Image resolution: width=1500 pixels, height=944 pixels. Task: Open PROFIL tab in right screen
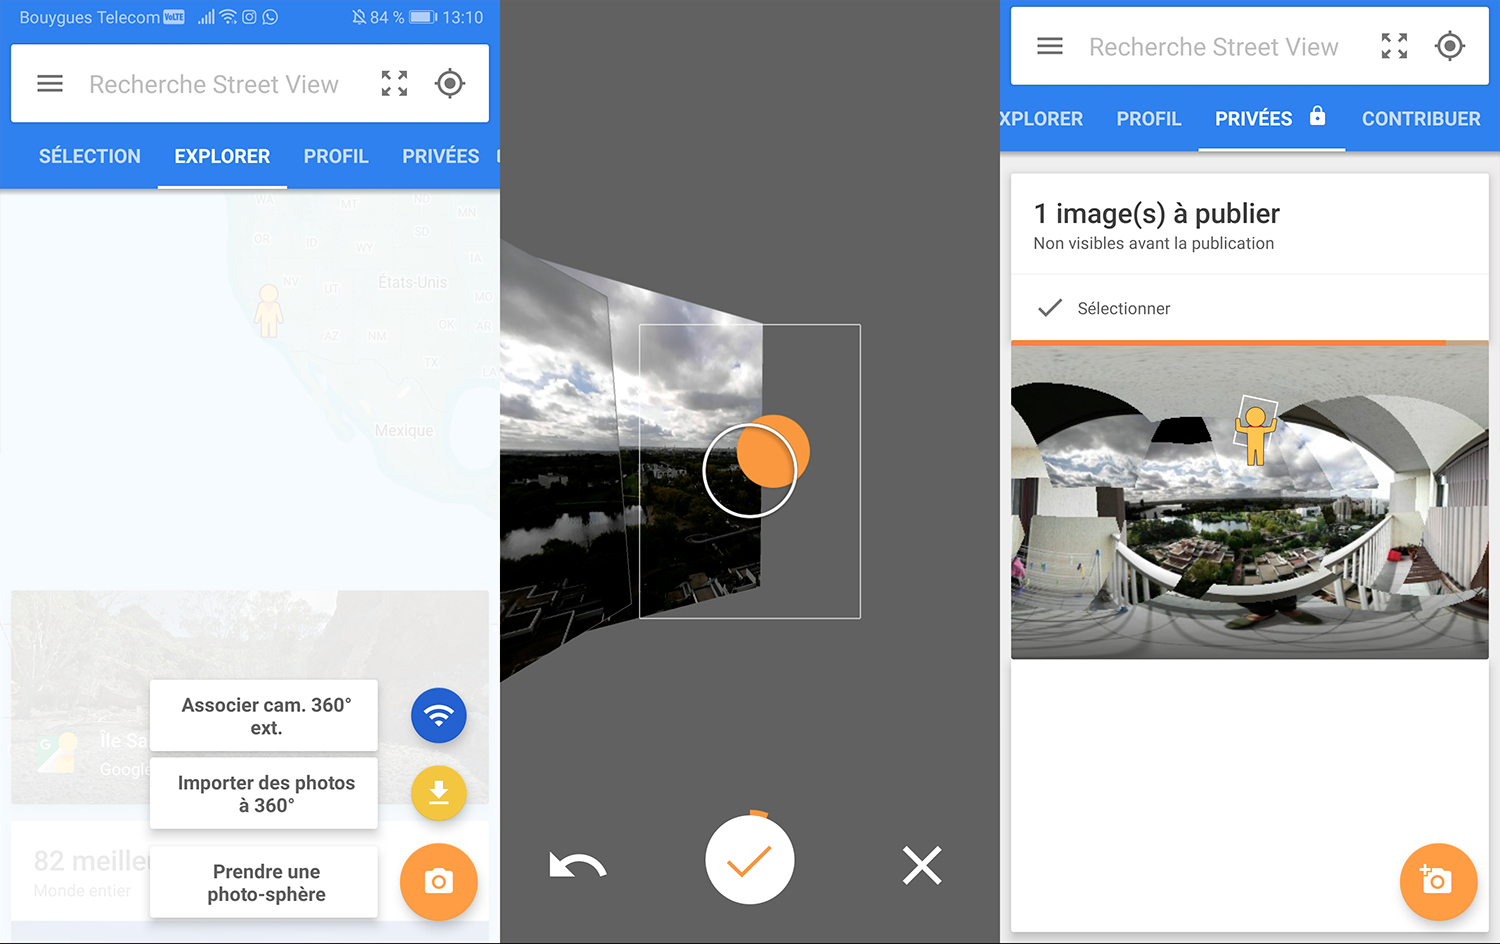1149,119
